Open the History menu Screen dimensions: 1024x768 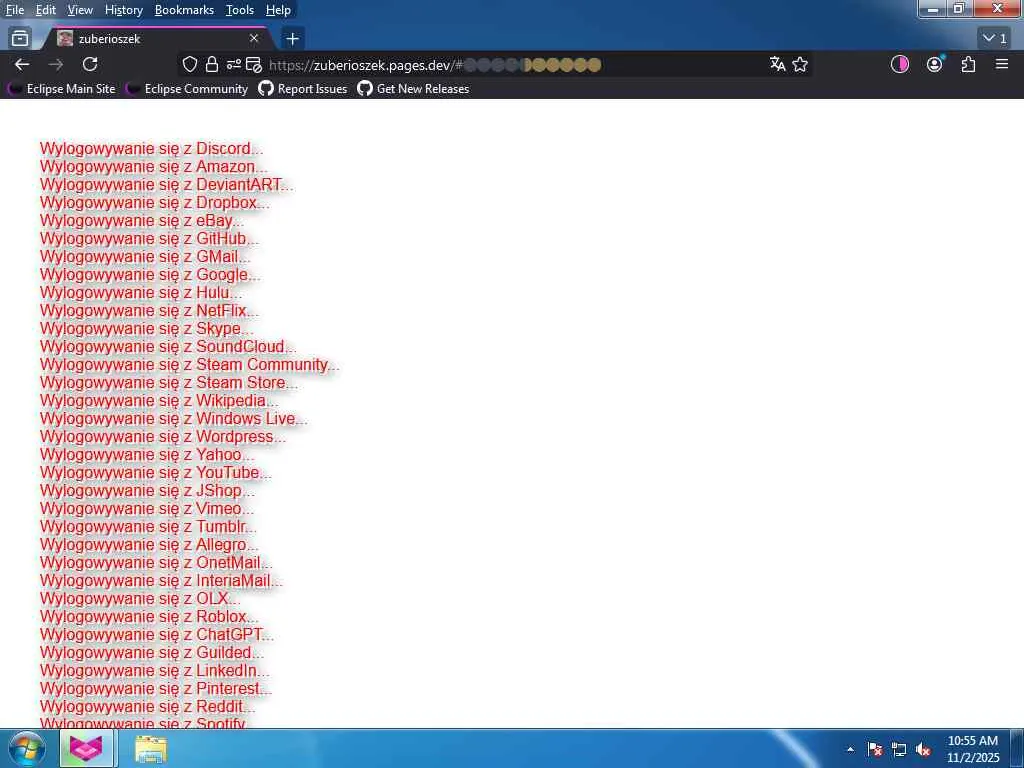pyautogui.click(x=123, y=10)
